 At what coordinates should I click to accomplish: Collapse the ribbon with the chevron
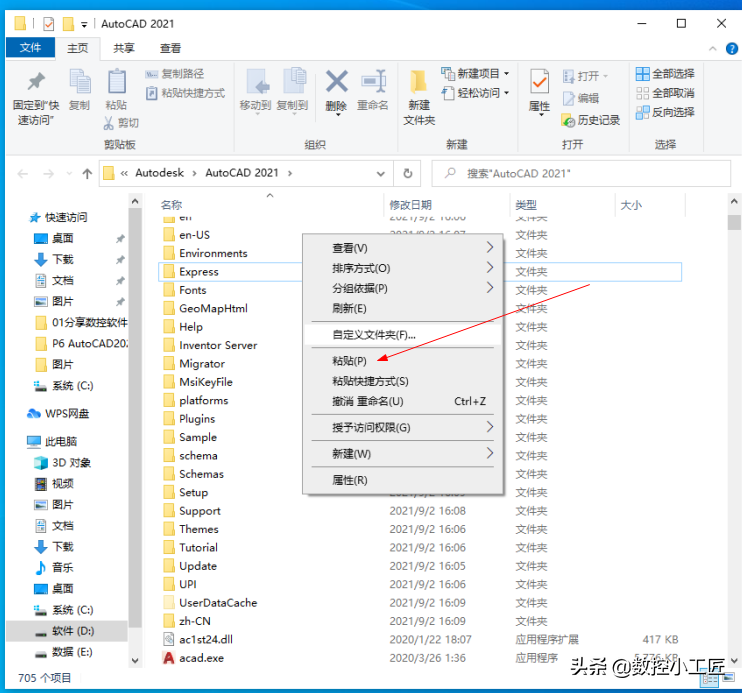(x=712, y=48)
